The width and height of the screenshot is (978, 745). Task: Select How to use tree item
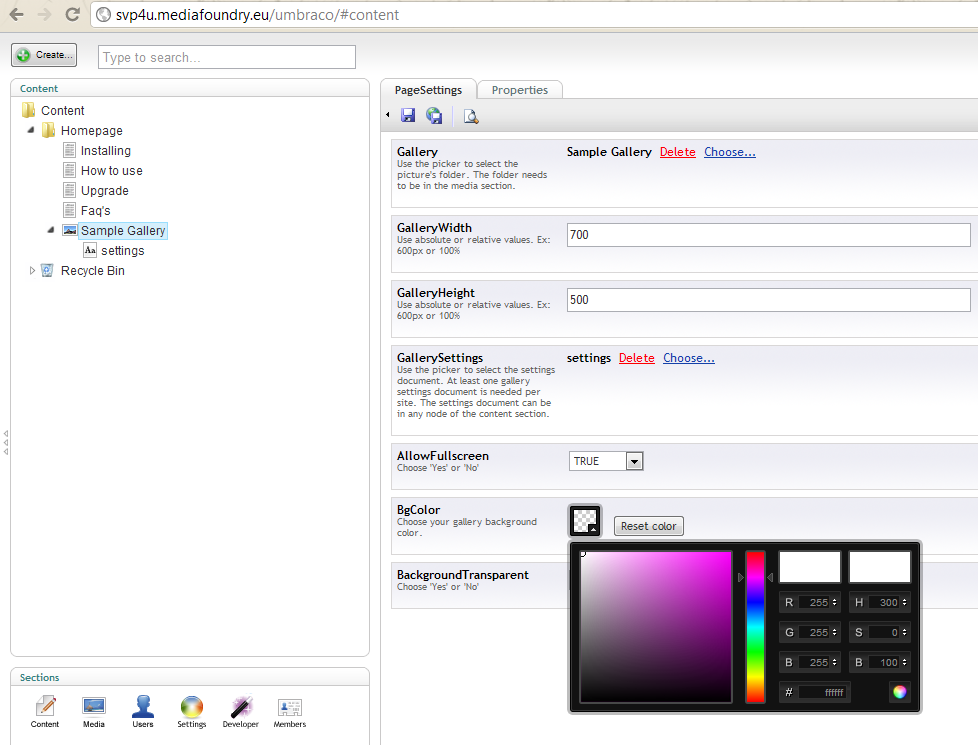112,170
